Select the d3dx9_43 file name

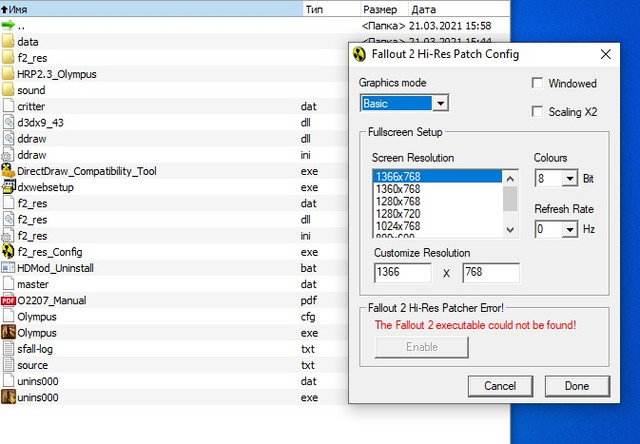click(x=40, y=122)
